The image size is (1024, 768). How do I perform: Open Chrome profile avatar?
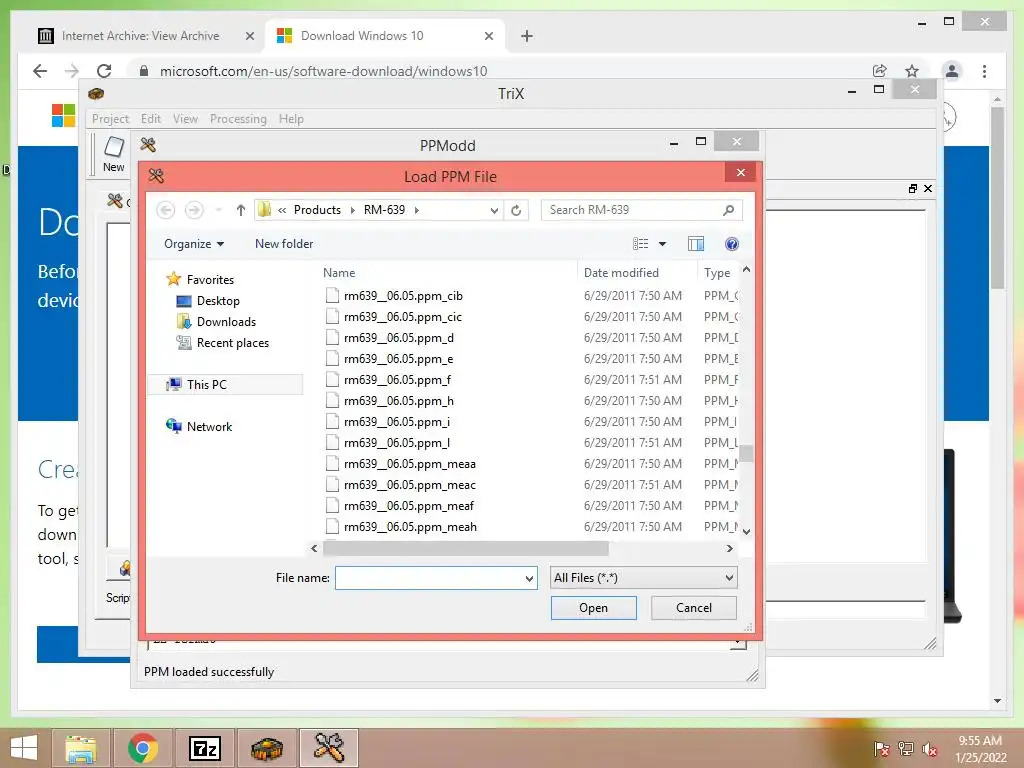click(x=952, y=71)
